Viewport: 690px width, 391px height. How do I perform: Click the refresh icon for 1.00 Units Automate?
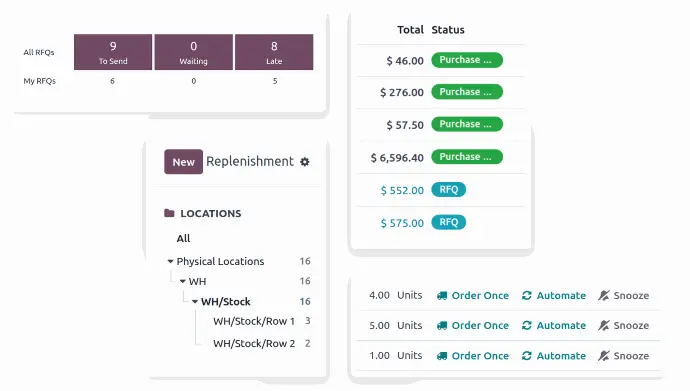pyautogui.click(x=527, y=356)
